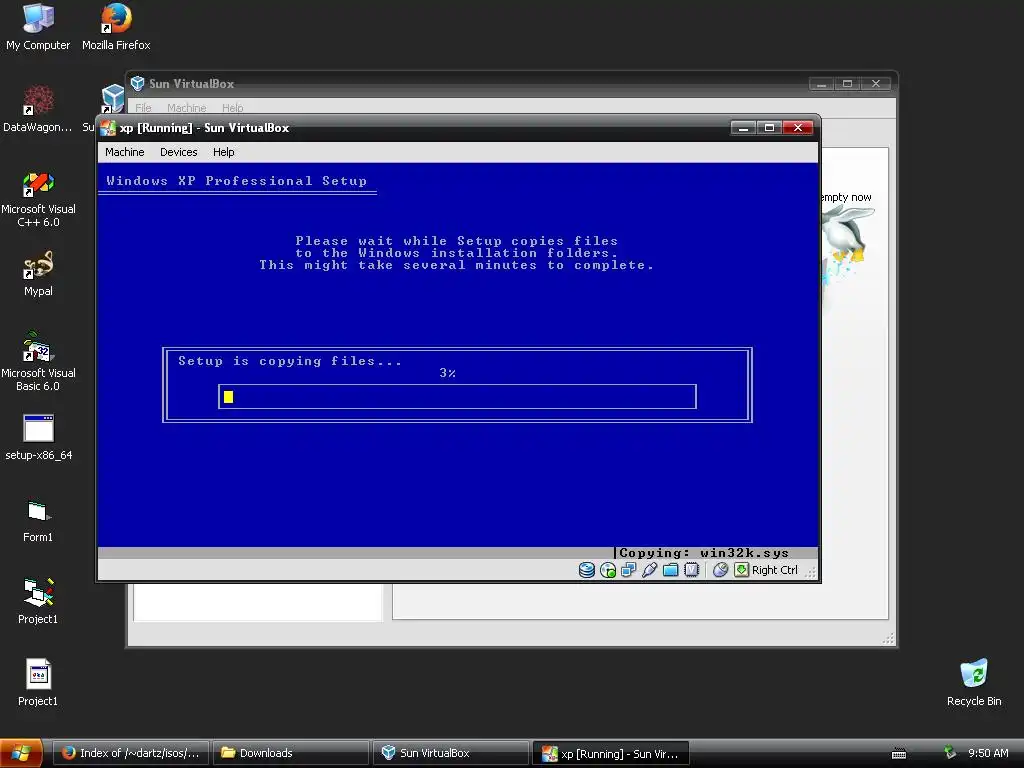Click the Windows XP Professional Setup heading
1024x768 pixels.
pyautogui.click(x=236, y=181)
